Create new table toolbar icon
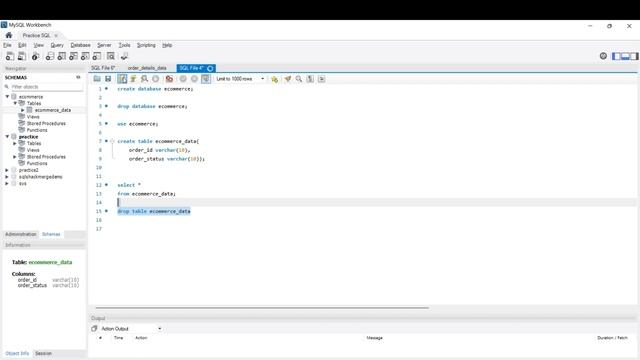This screenshot has height=360, width=640. pos(61,56)
